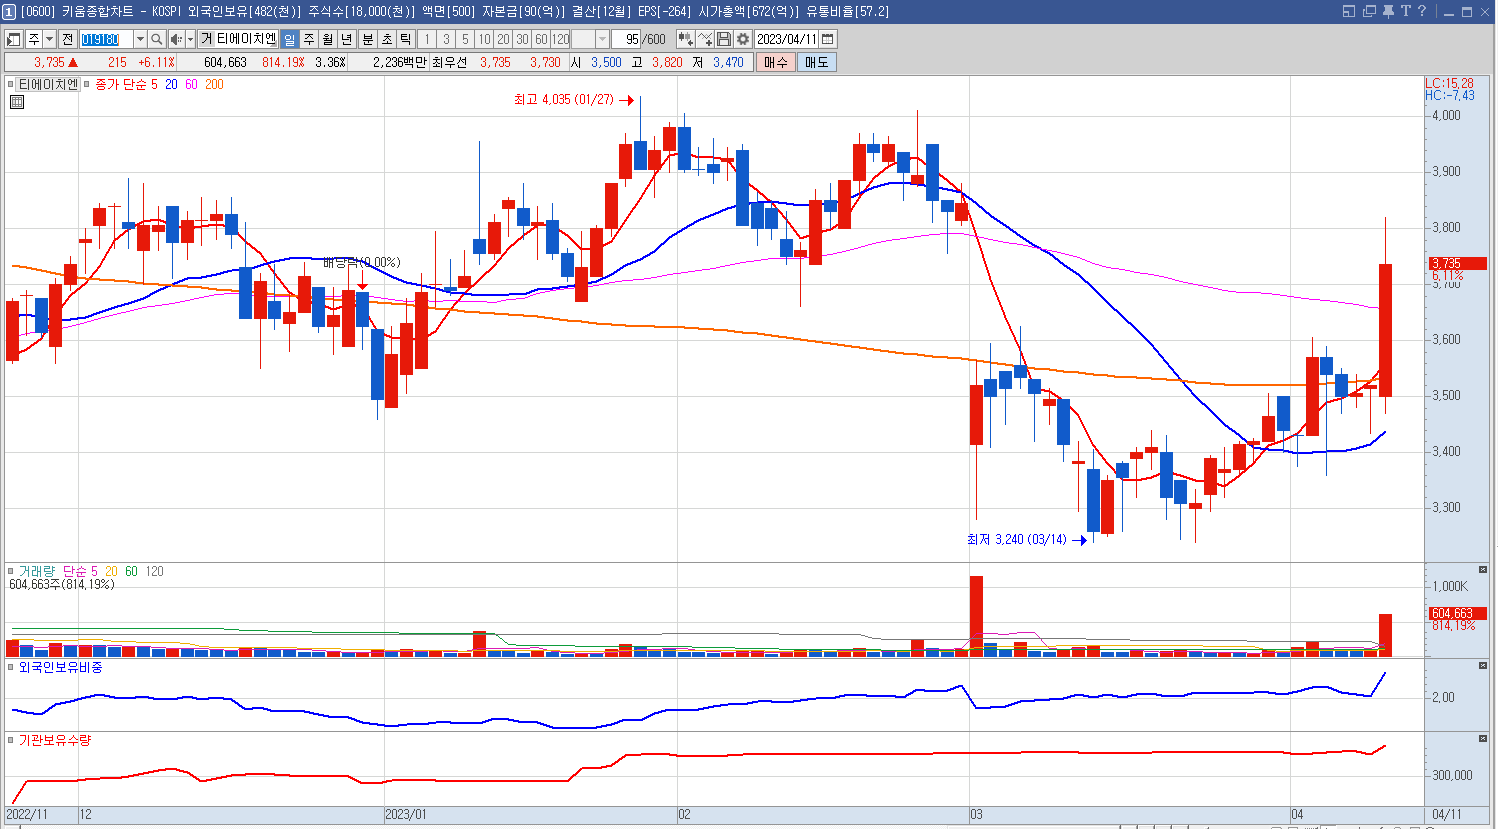
Task: Click the candle count field 95
Action: tap(626, 39)
